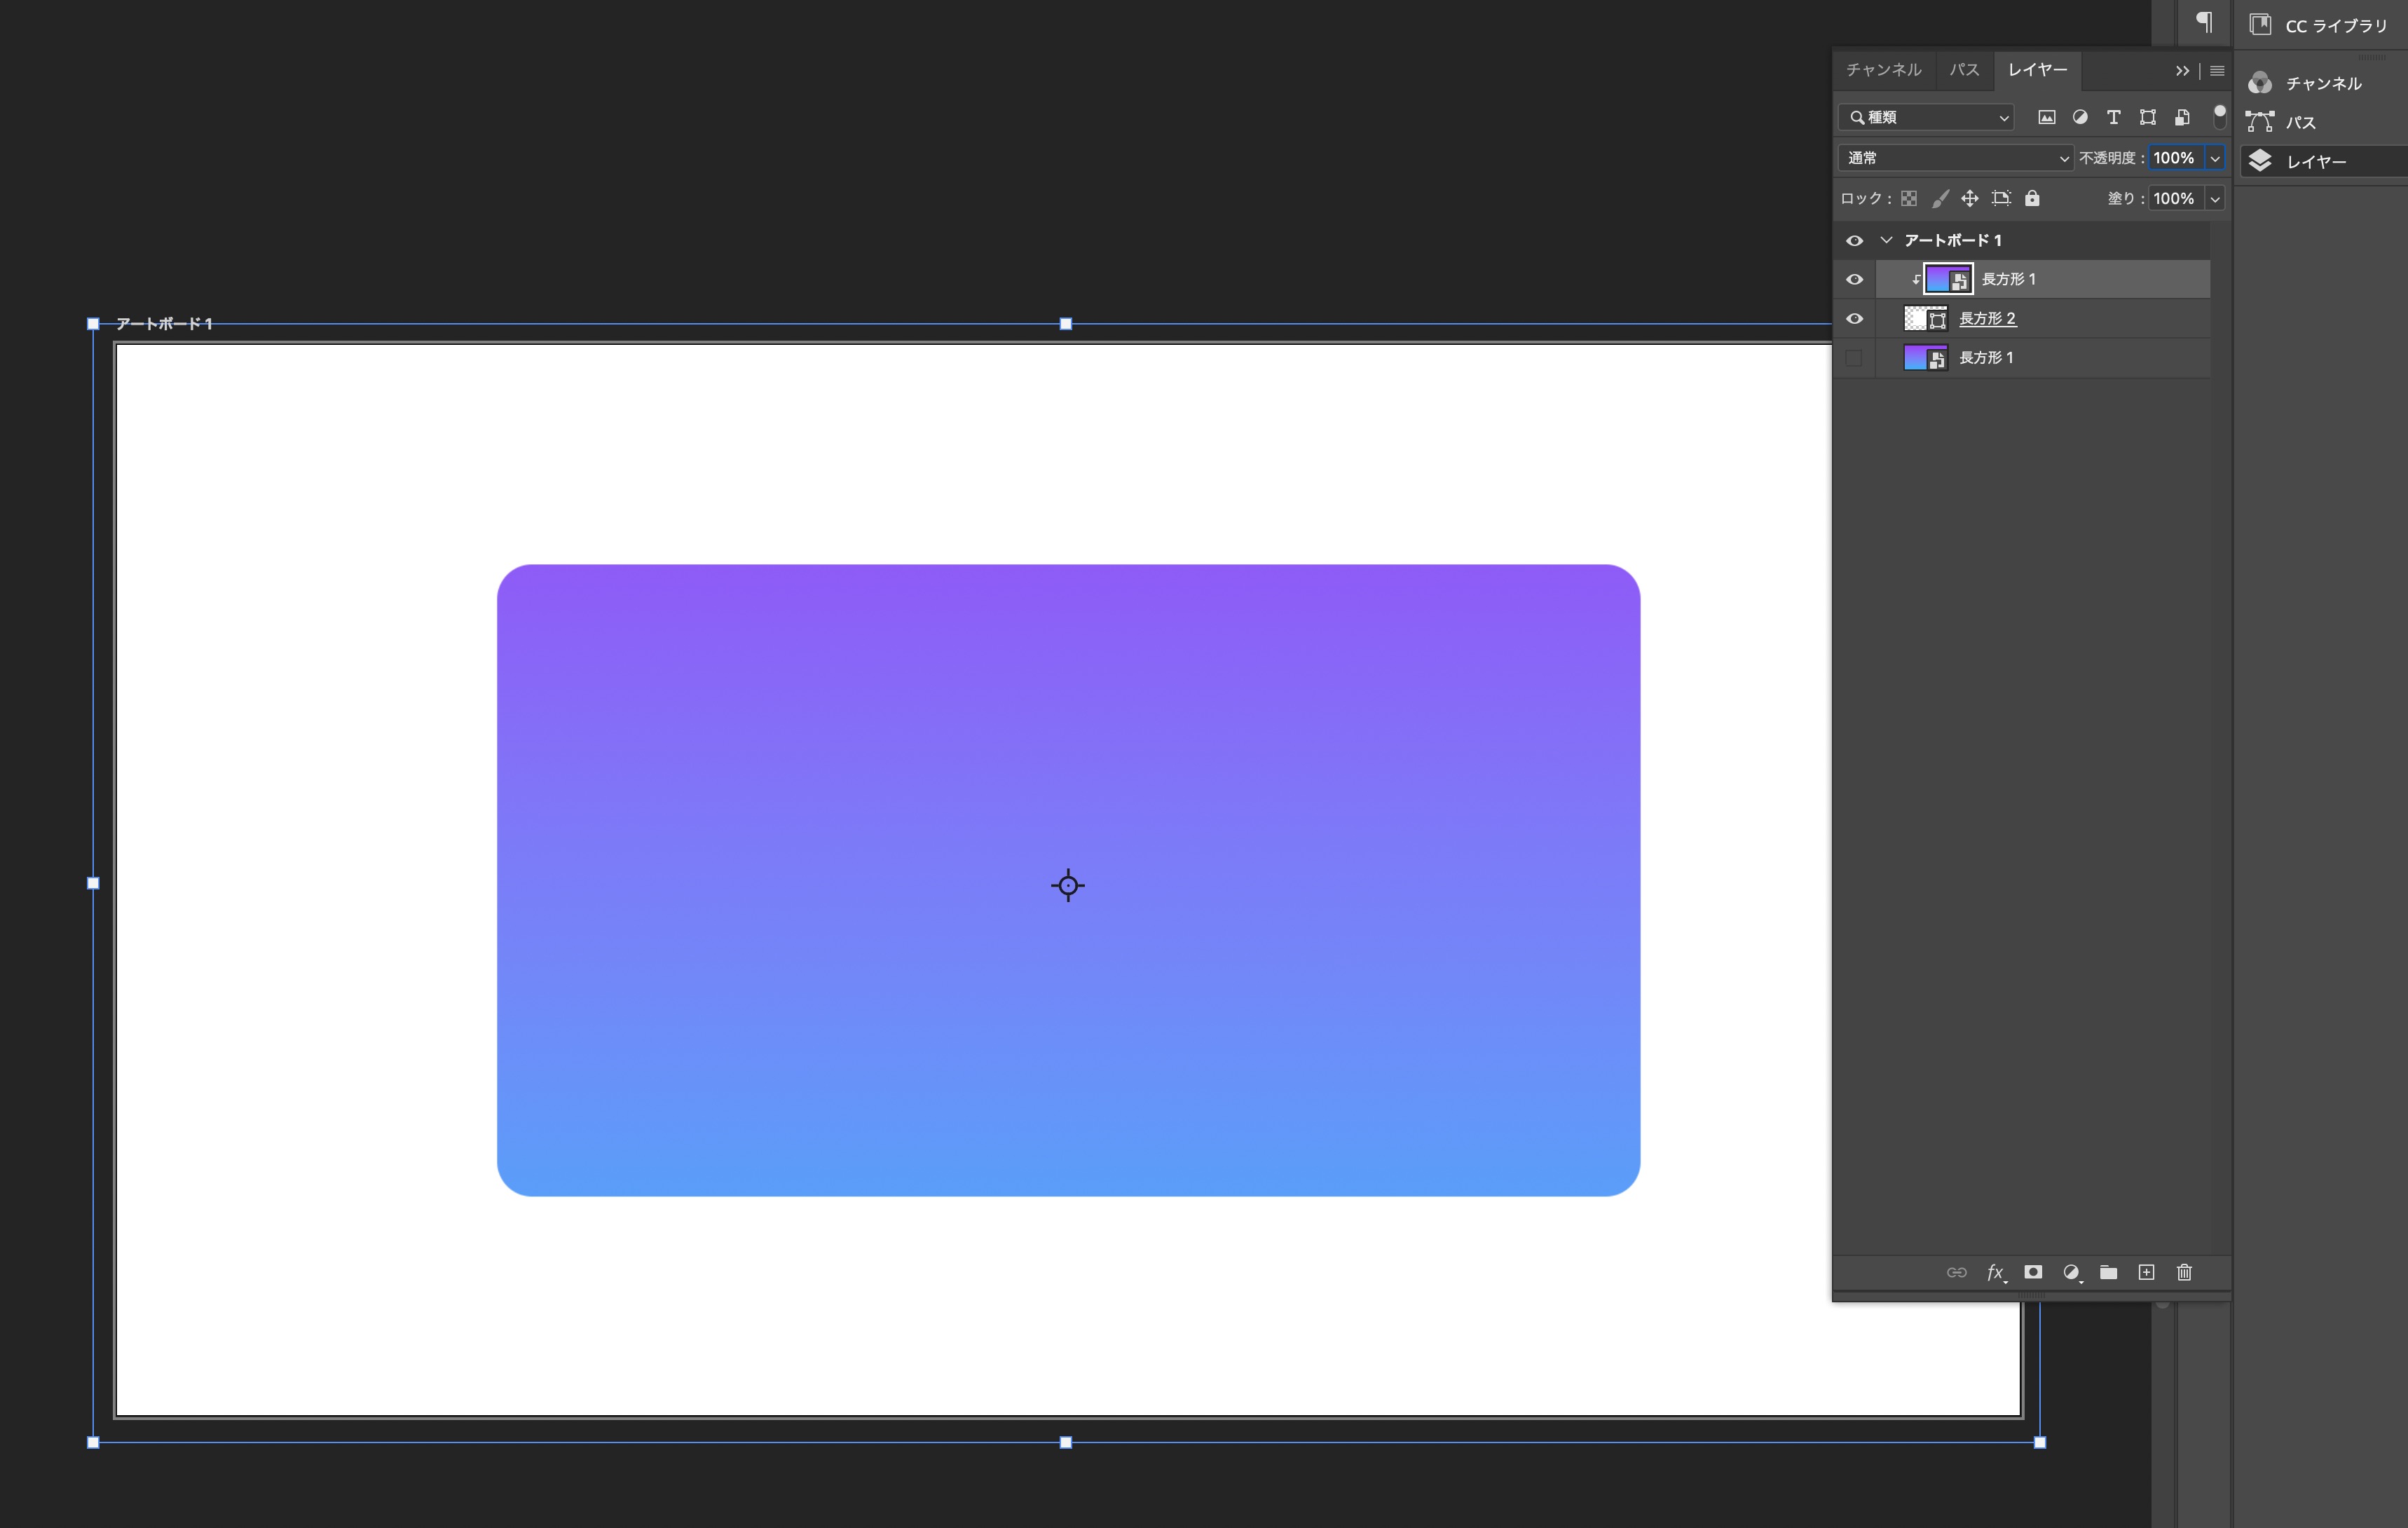Click thumbnail of bottom hidden 長方形 1 layer
Image resolution: width=2408 pixels, height=1528 pixels.
point(1925,357)
